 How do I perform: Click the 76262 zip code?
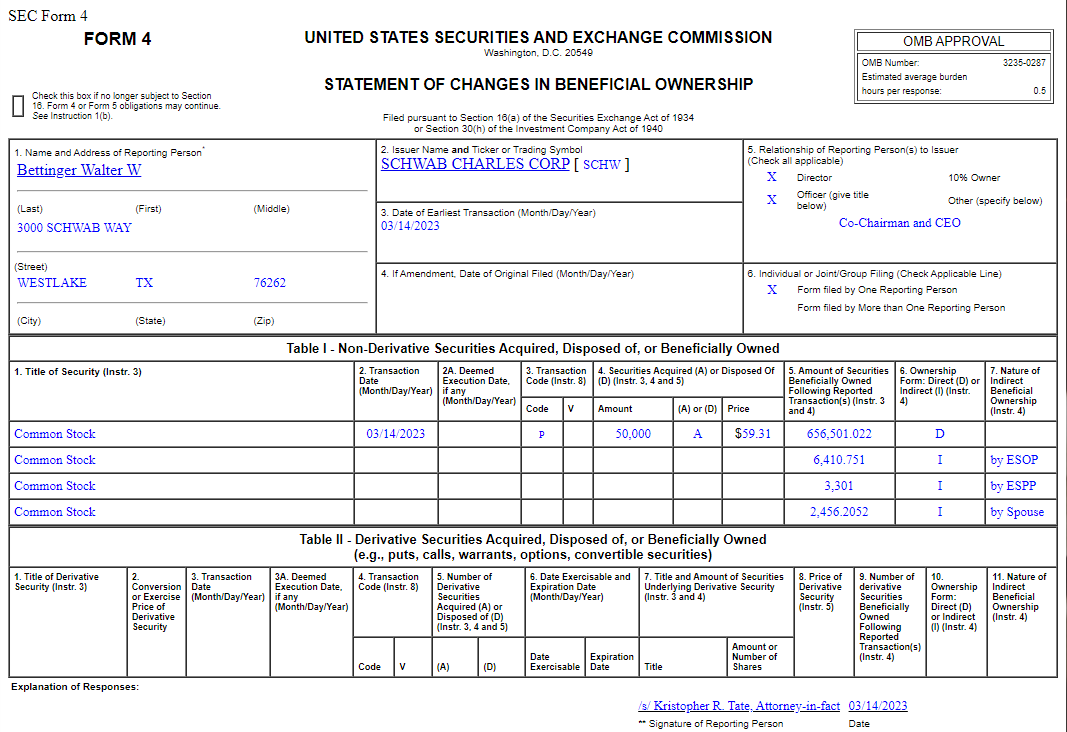[269, 283]
